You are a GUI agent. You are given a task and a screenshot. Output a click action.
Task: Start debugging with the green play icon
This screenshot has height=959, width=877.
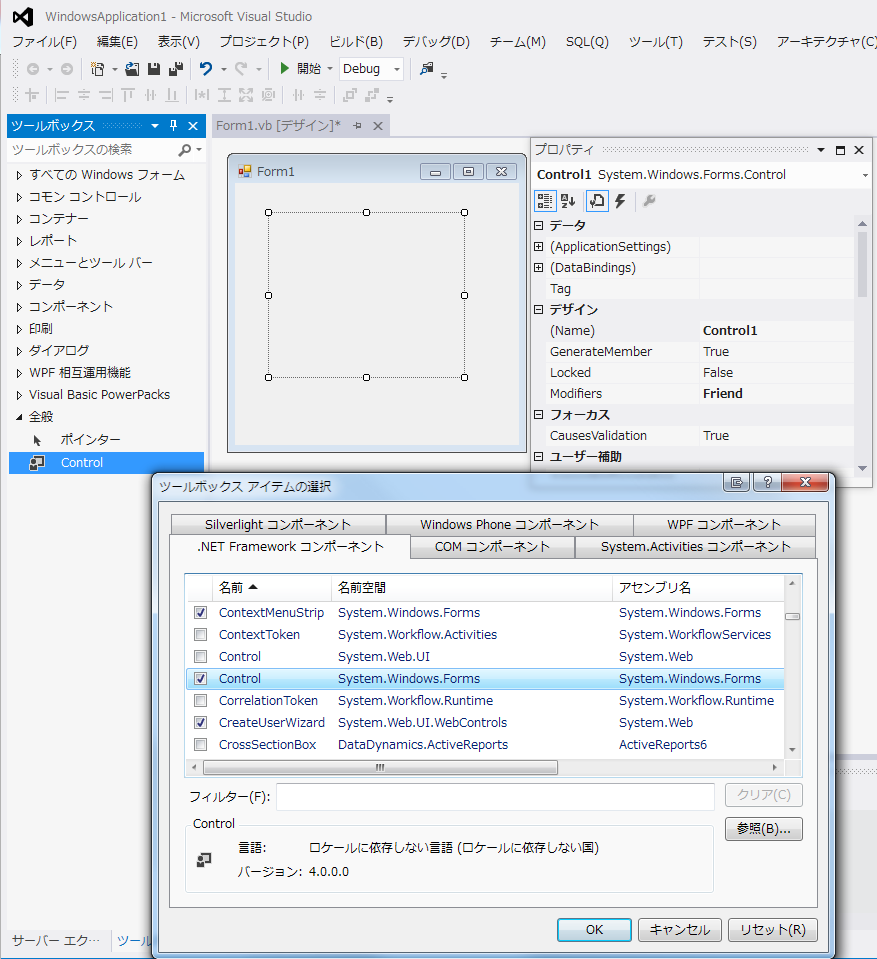point(284,68)
